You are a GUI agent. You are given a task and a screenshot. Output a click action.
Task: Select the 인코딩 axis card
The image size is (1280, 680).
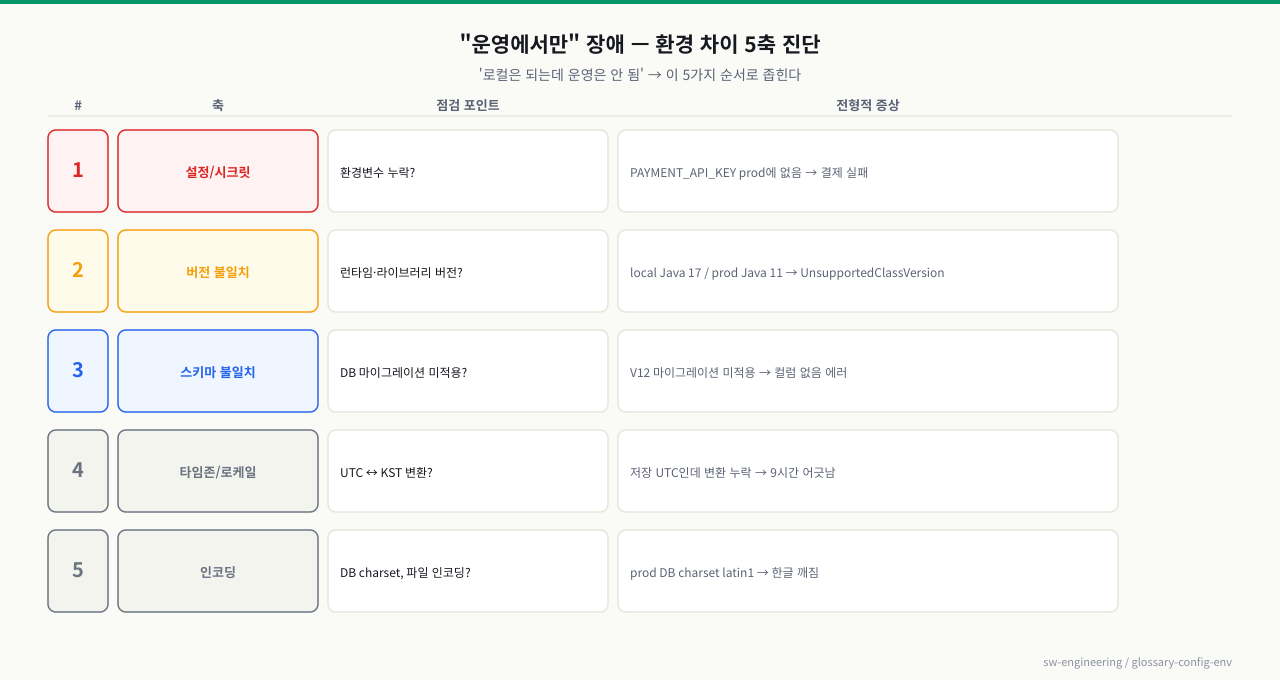coord(218,571)
